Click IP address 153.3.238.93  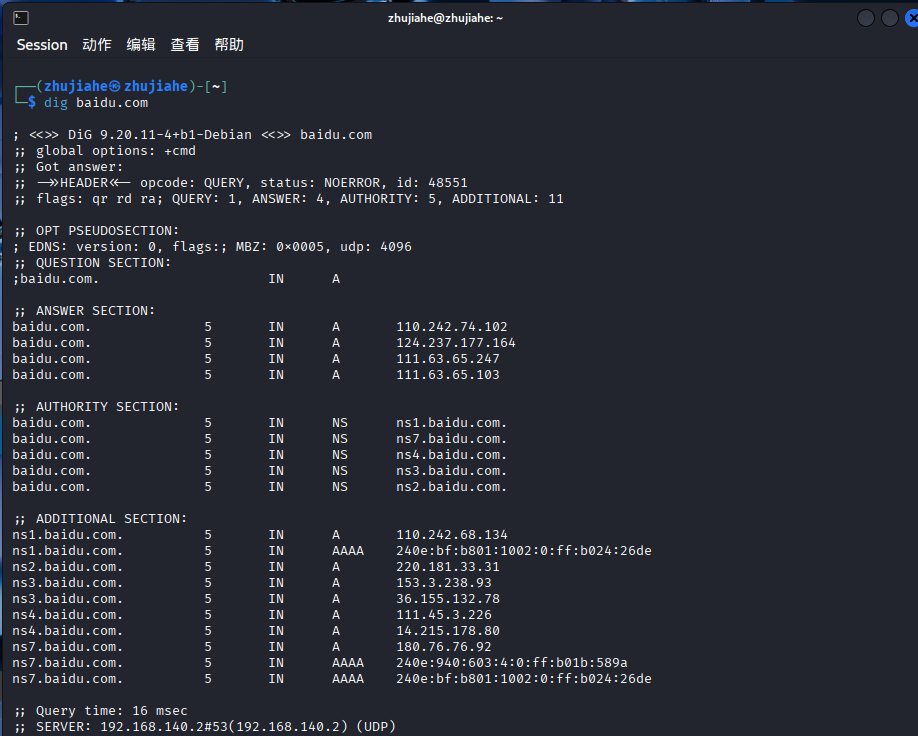pos(444,583)
